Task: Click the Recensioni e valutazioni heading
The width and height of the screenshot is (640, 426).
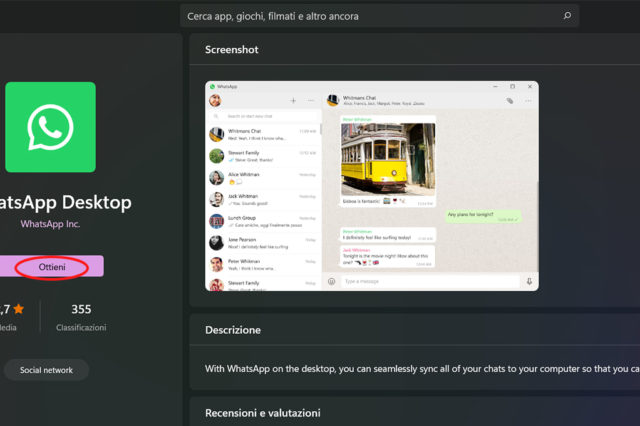Action: (262, 413)
